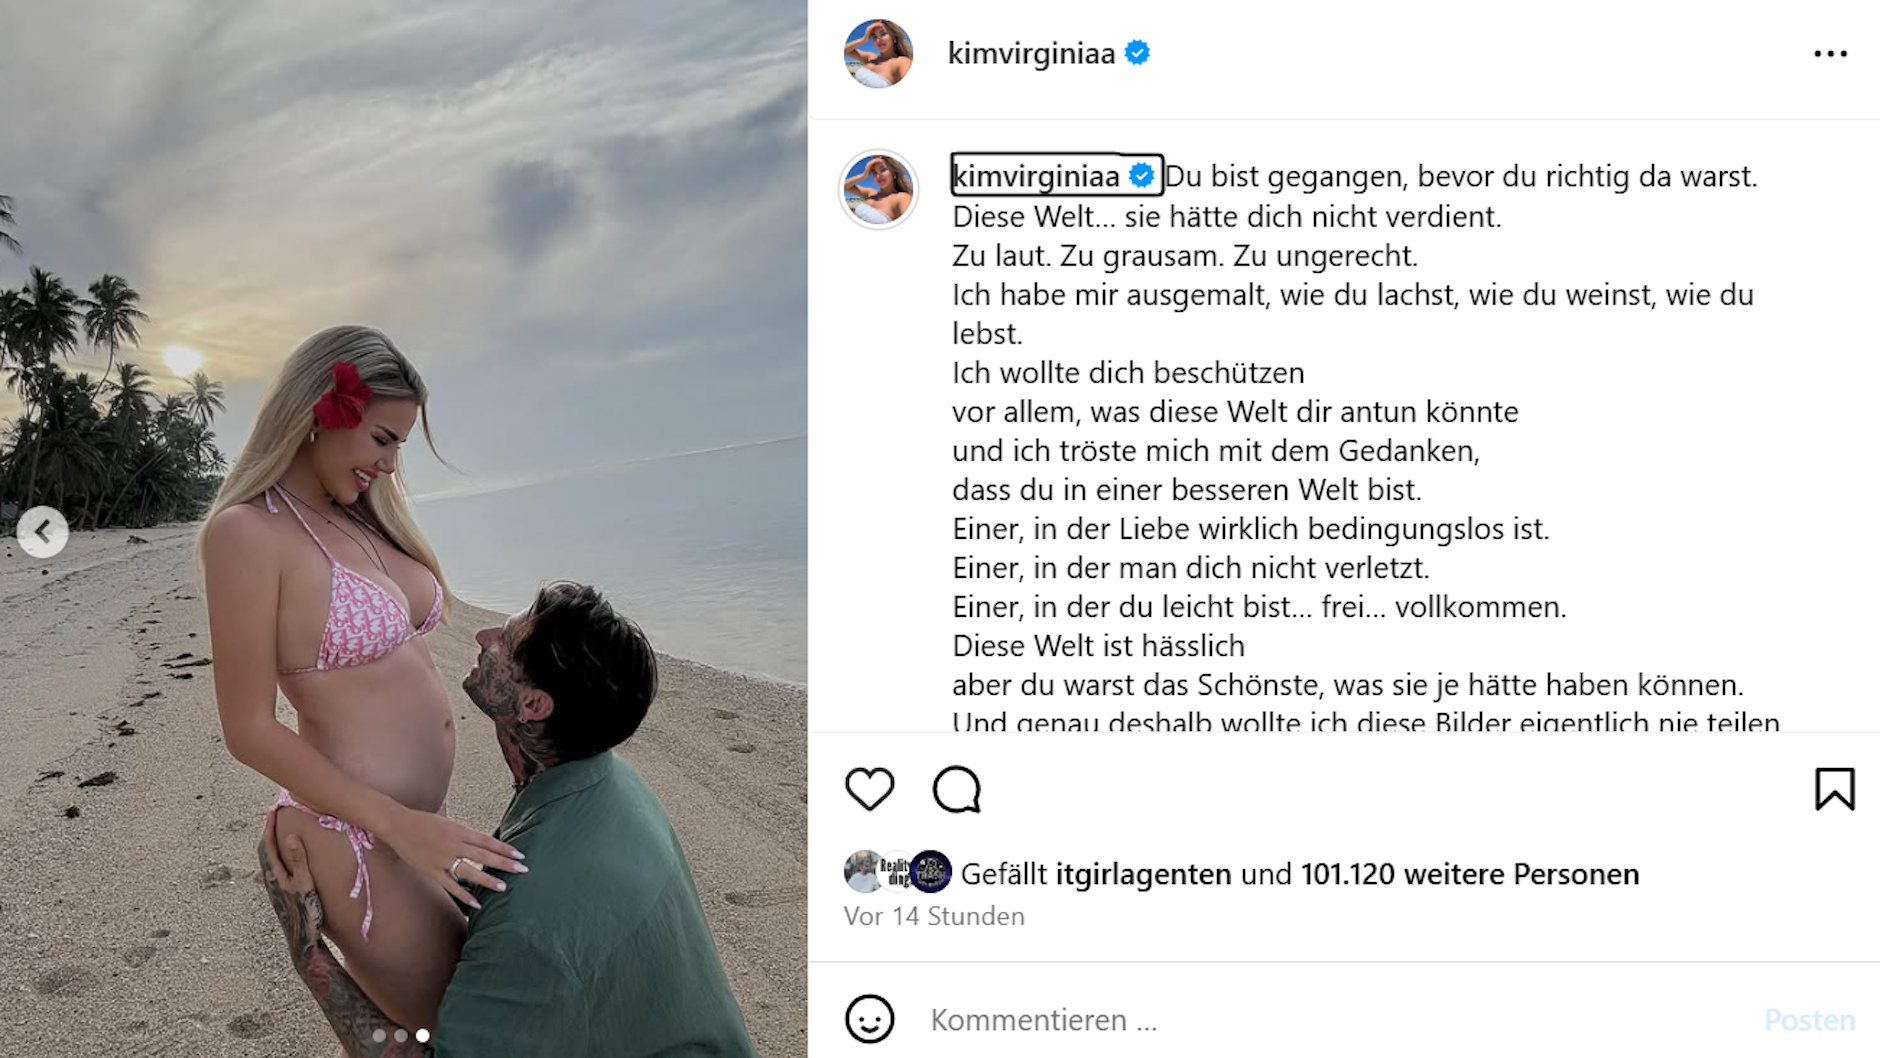Select the first carousel dot indicator
This screenshot has width=1880, height=1058.
point(379,1036)
